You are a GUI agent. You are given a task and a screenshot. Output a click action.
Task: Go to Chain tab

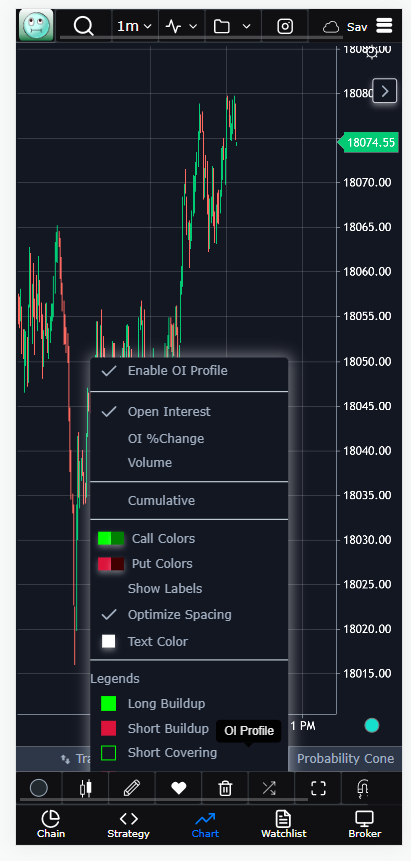pyautogui.click(x=51, y=825)
